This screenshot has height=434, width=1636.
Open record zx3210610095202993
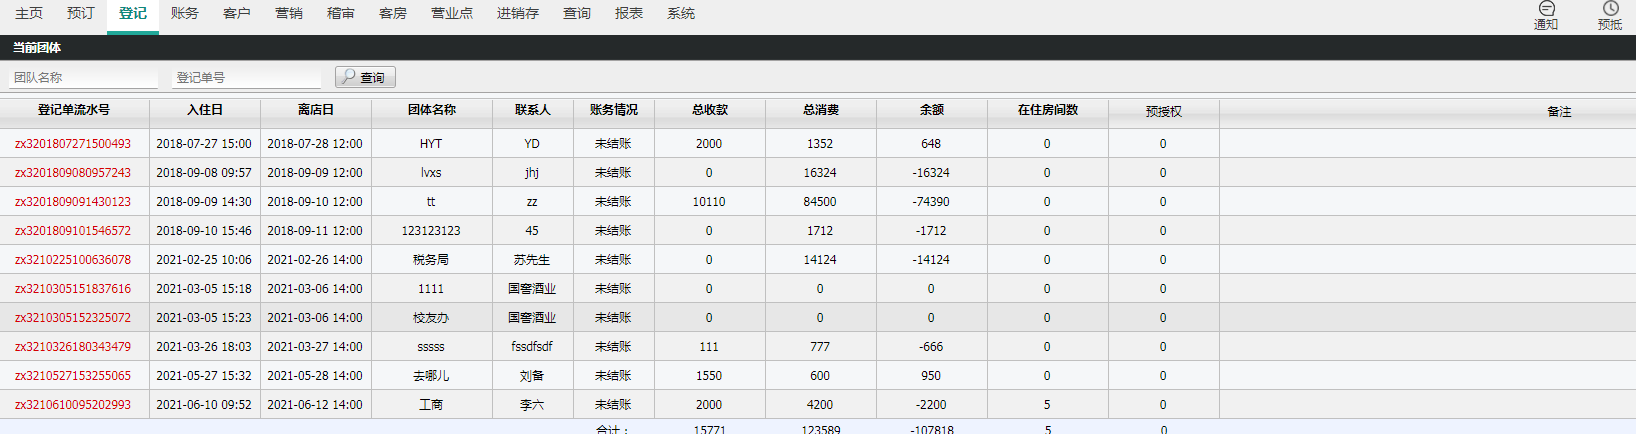pos(73,405)
